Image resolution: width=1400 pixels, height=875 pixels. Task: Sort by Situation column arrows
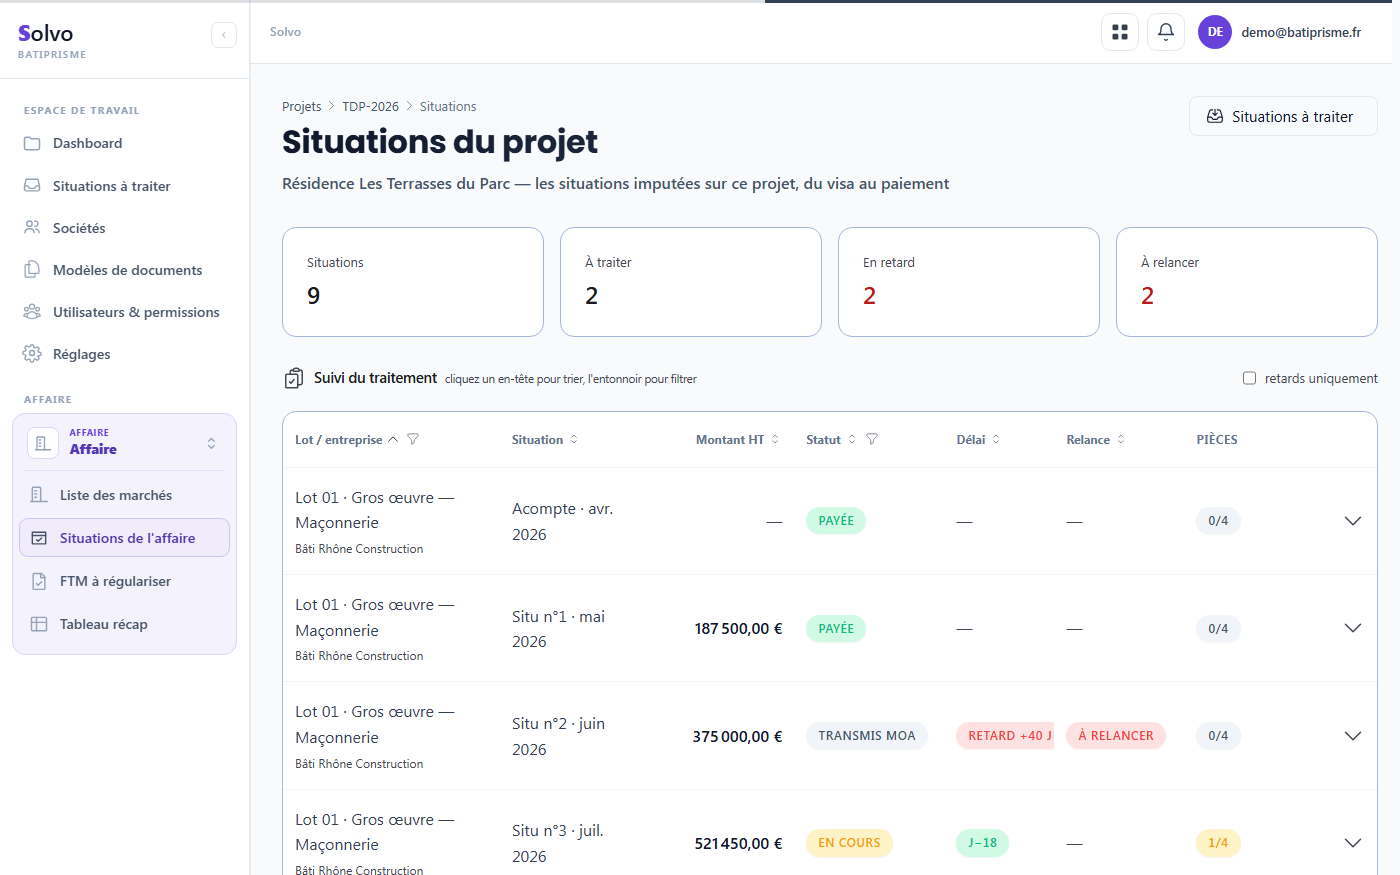pos(574,439)
